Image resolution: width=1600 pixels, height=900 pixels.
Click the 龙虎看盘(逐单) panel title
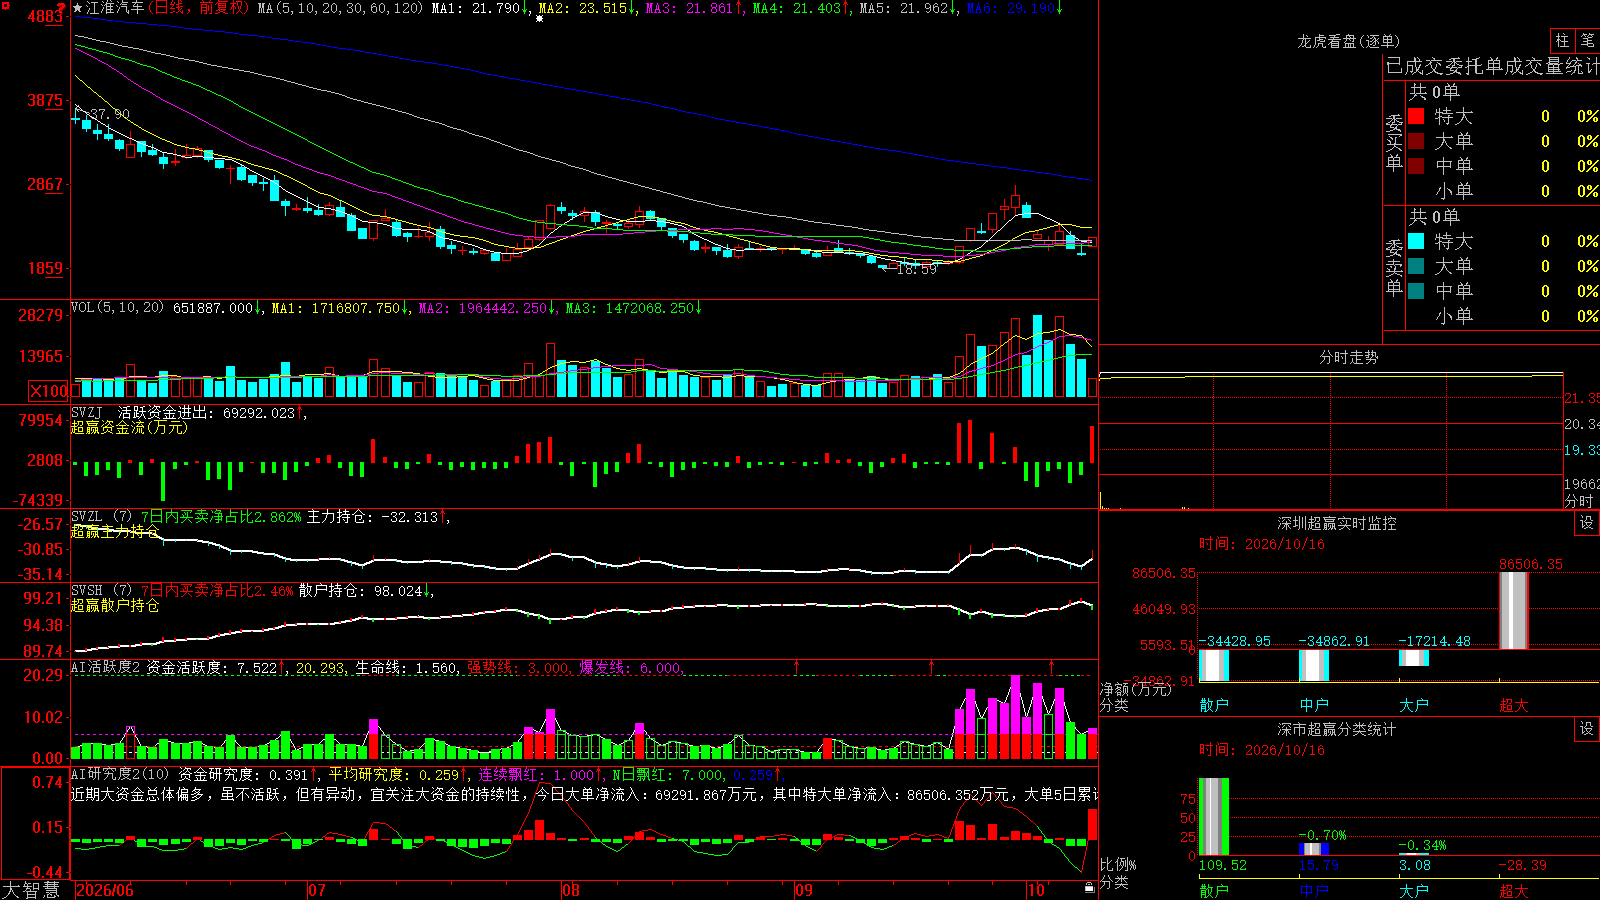point(1348,41)
